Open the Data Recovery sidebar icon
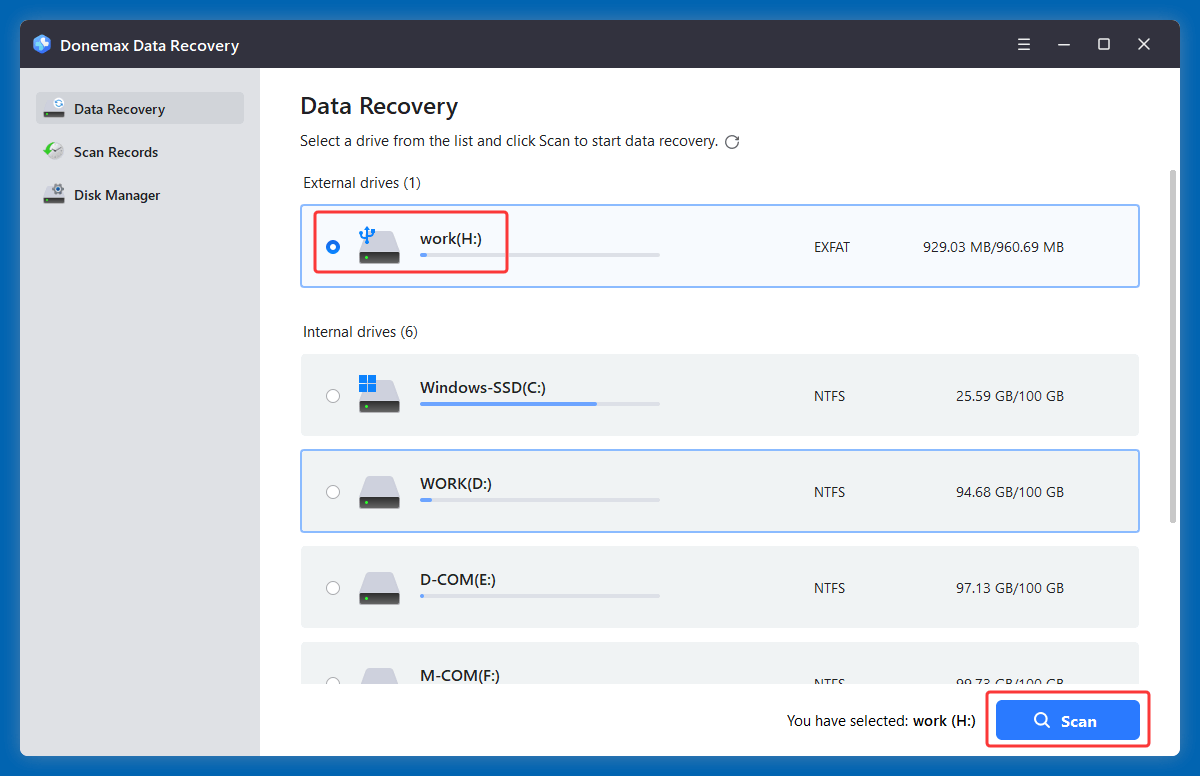Image resolution: width=1200 pixels, height=776 pixels. 54,108
